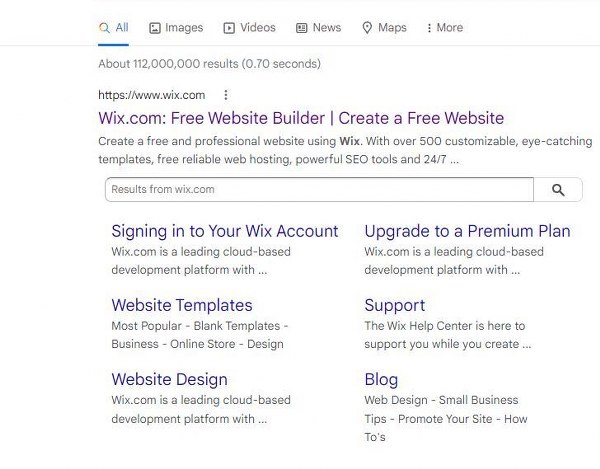Switch to the Images results tab
The image size is (600, 469).
176,28
